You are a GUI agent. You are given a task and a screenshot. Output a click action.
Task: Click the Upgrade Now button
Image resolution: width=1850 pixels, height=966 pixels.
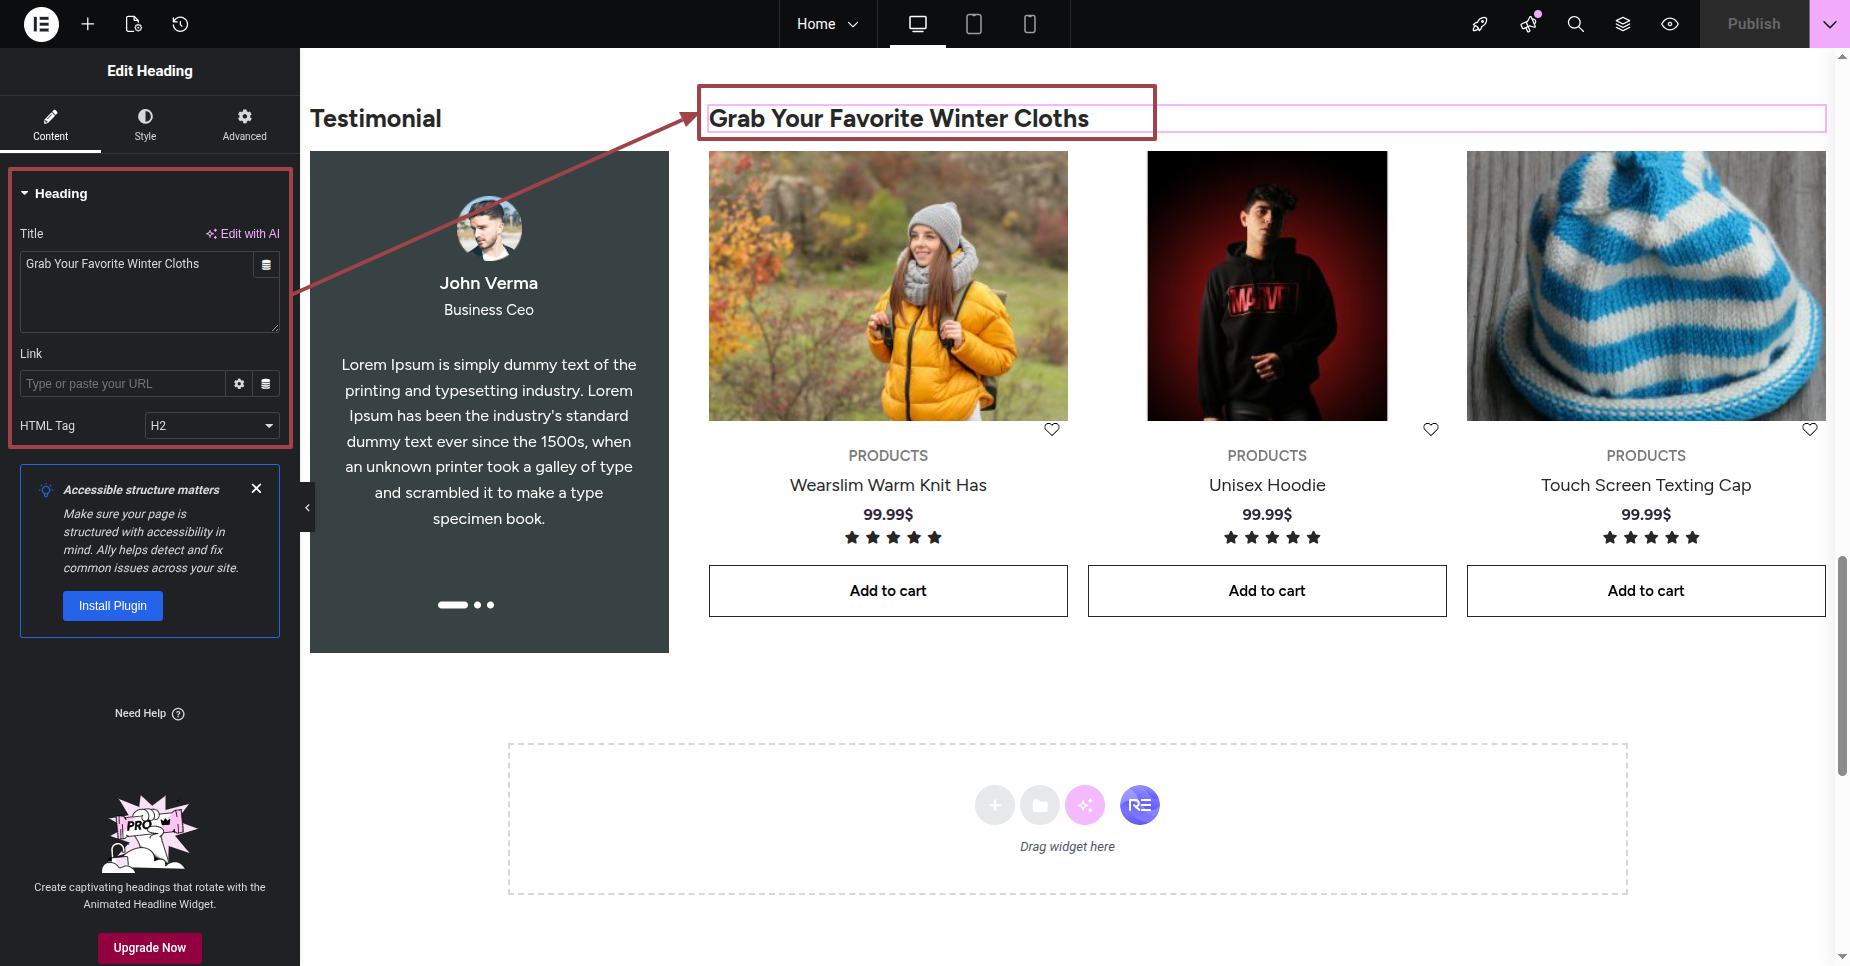[x=150, y=948]
